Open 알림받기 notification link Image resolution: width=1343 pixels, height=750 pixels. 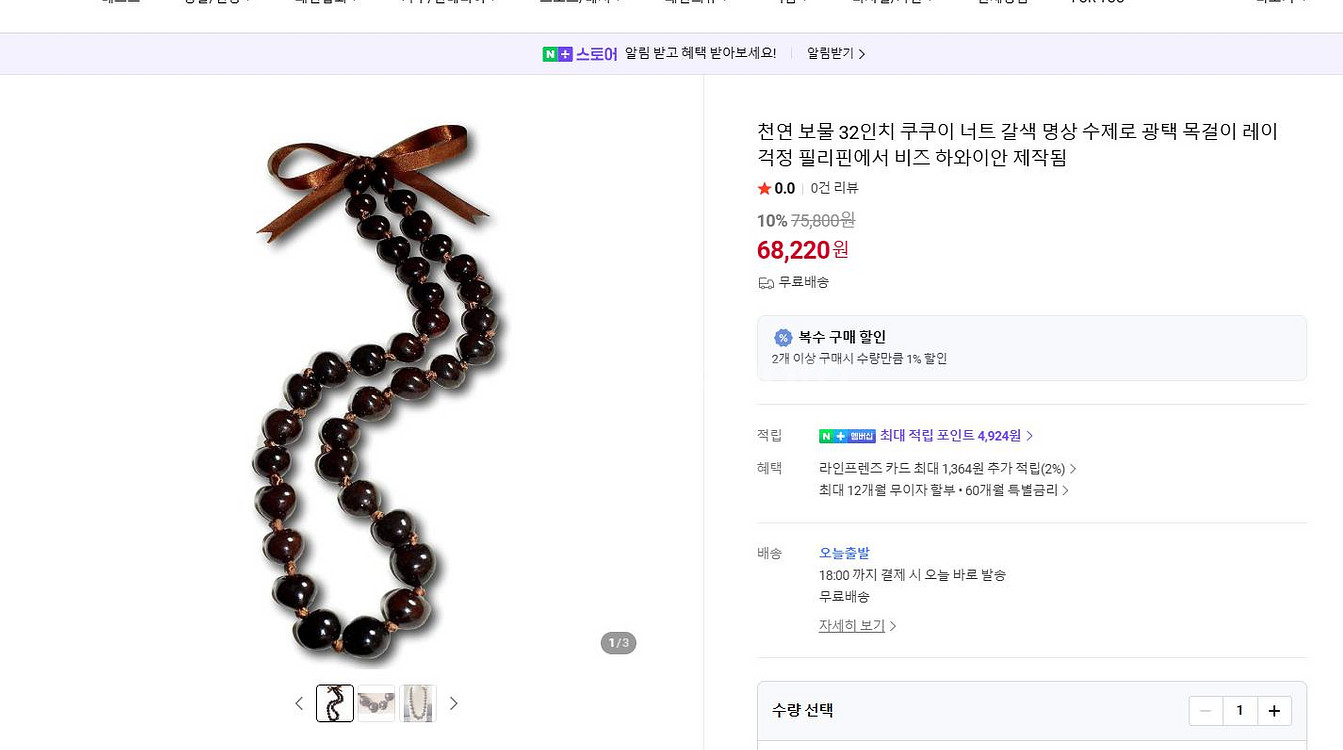836,54
